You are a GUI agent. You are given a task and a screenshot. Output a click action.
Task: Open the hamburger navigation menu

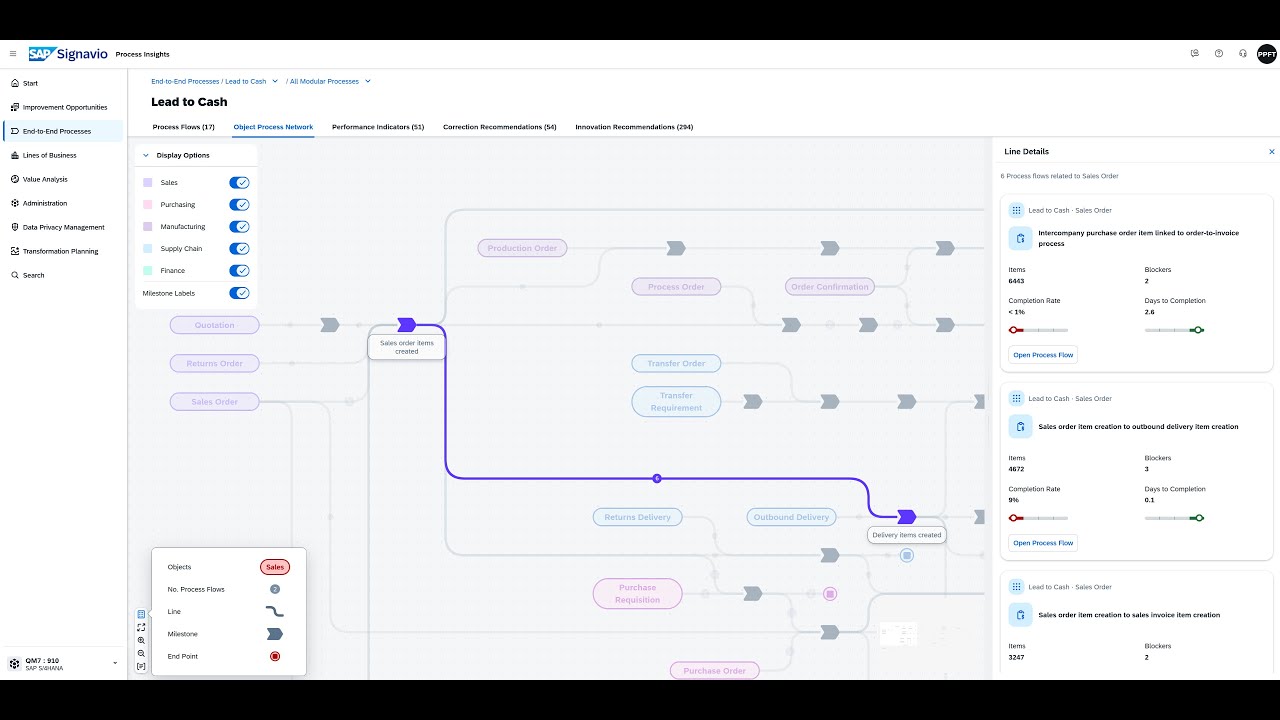click(x=13, y=54)
